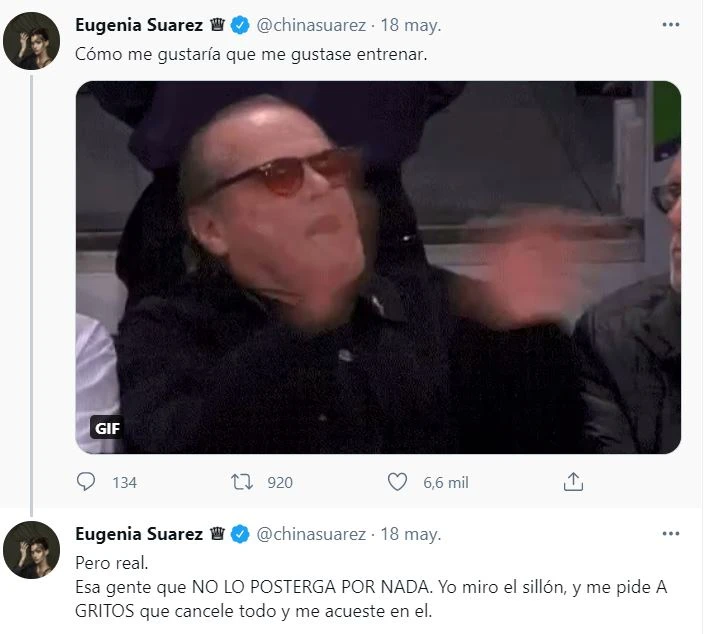Click Eugenia Suarez name on first tweet
Screen dimensions: 705x634
139,25
